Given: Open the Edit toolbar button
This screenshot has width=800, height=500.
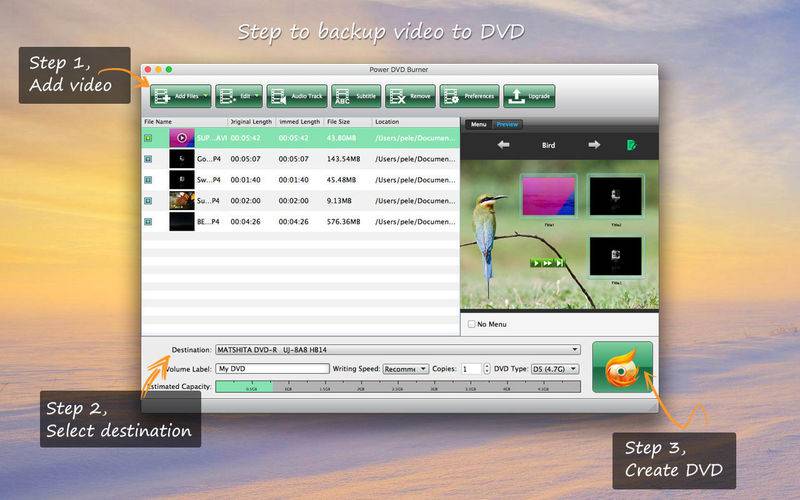Looking at the screenshot, I should click(239, 96).
